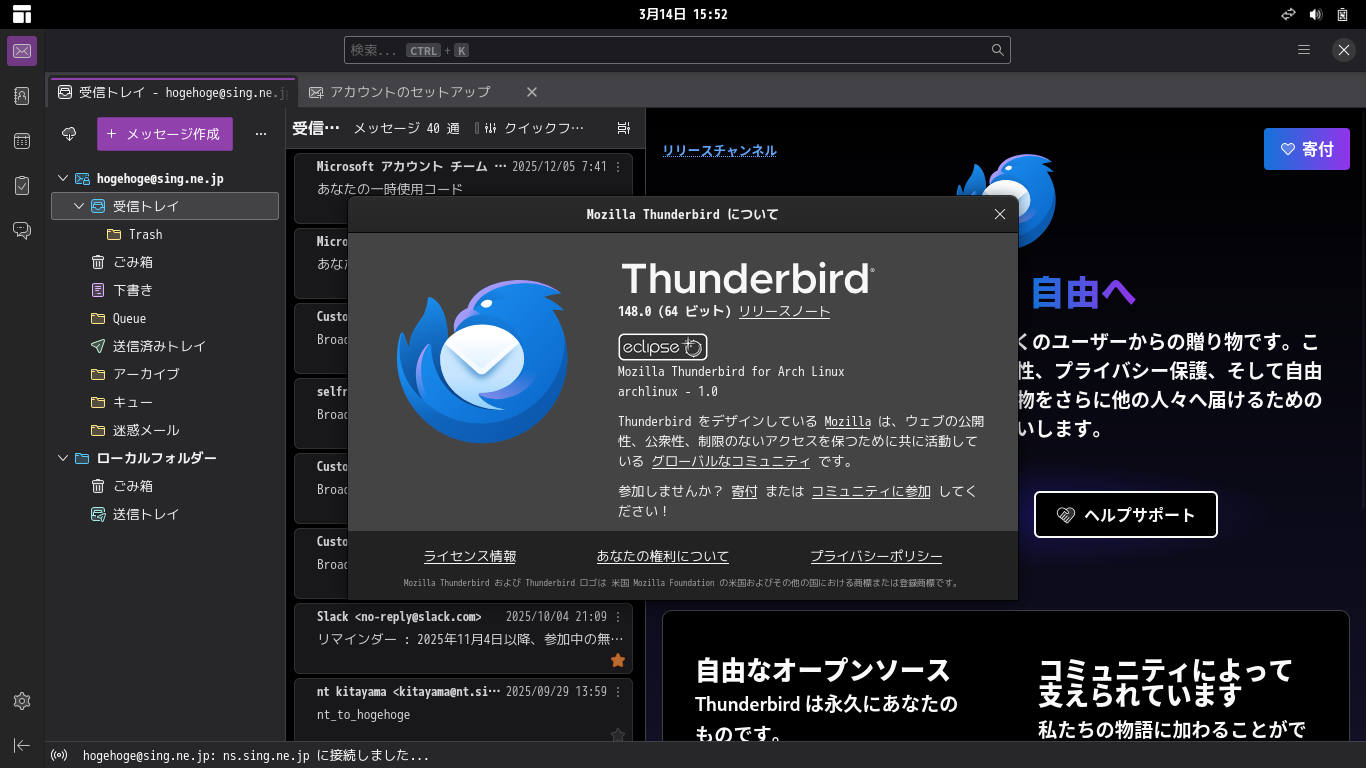Screen dimensions: 1366x768
Task: Close the アカウントのセットアップ tab
Action: pyautogui.click(x=532, y=92)
